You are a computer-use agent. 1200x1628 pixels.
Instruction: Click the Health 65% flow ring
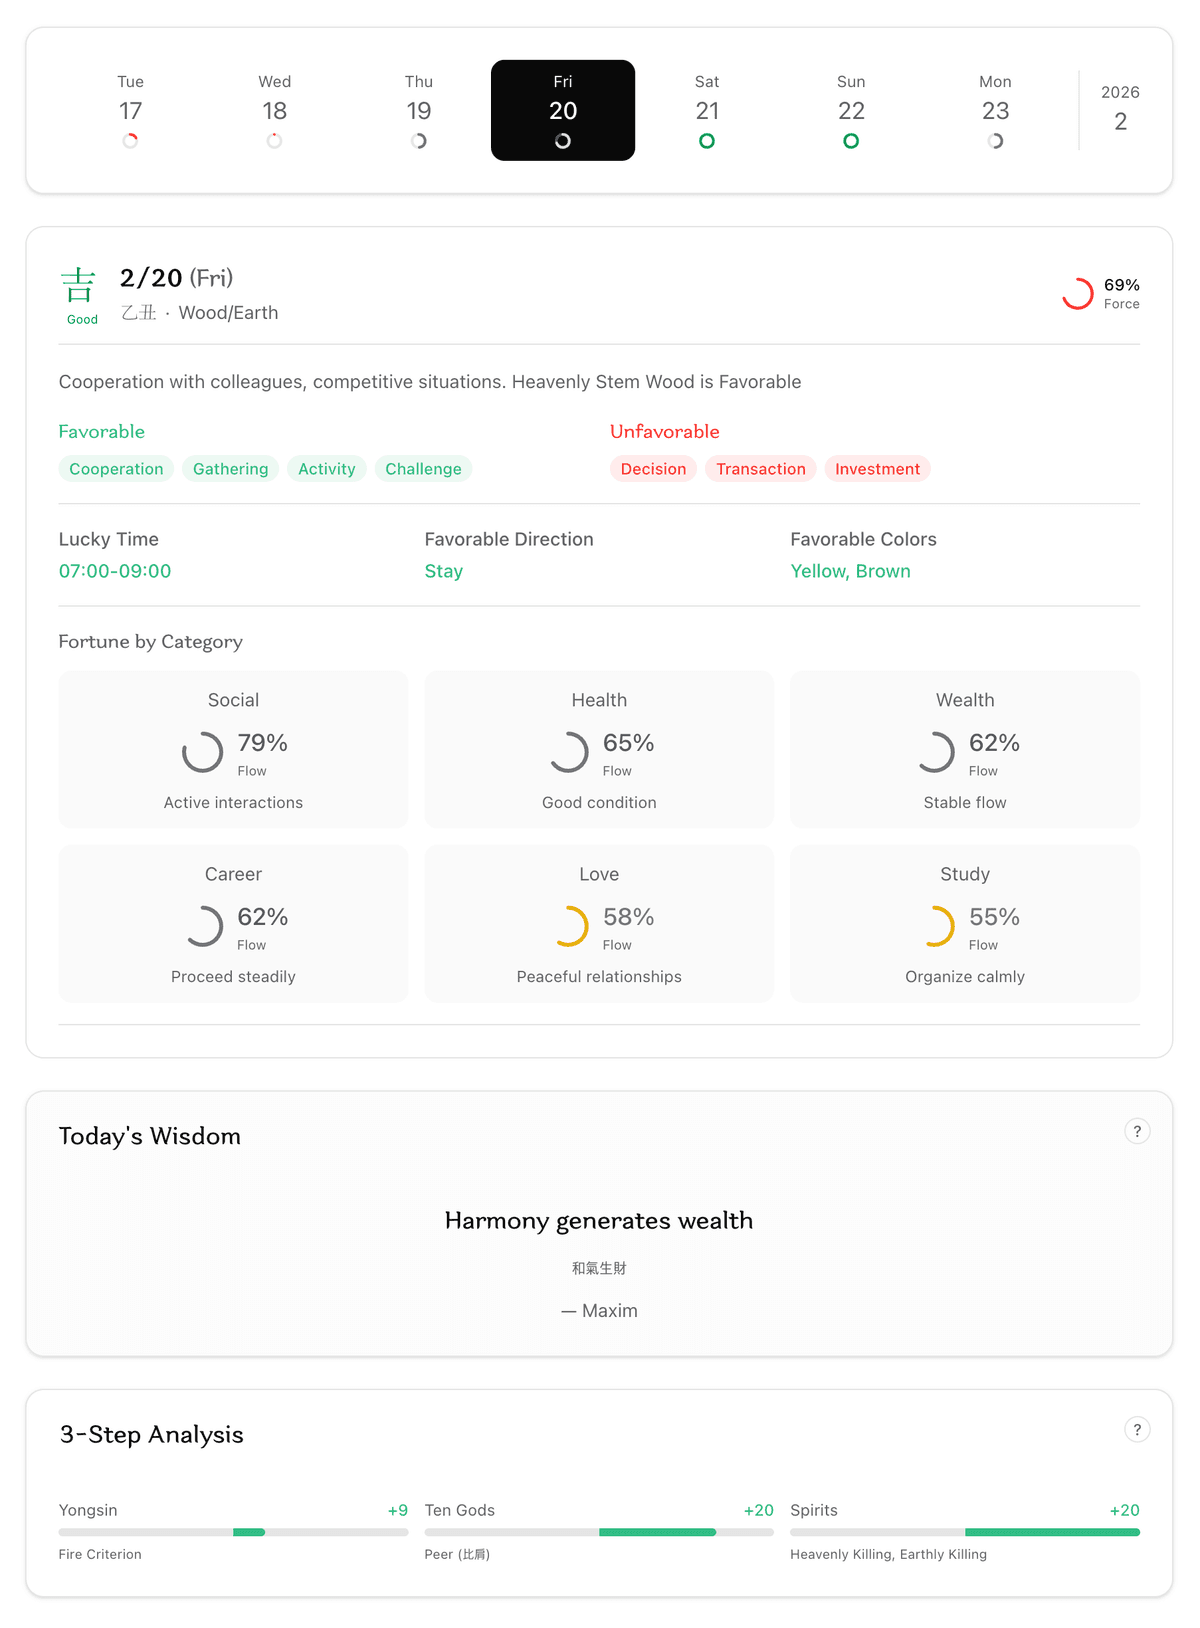569,752
